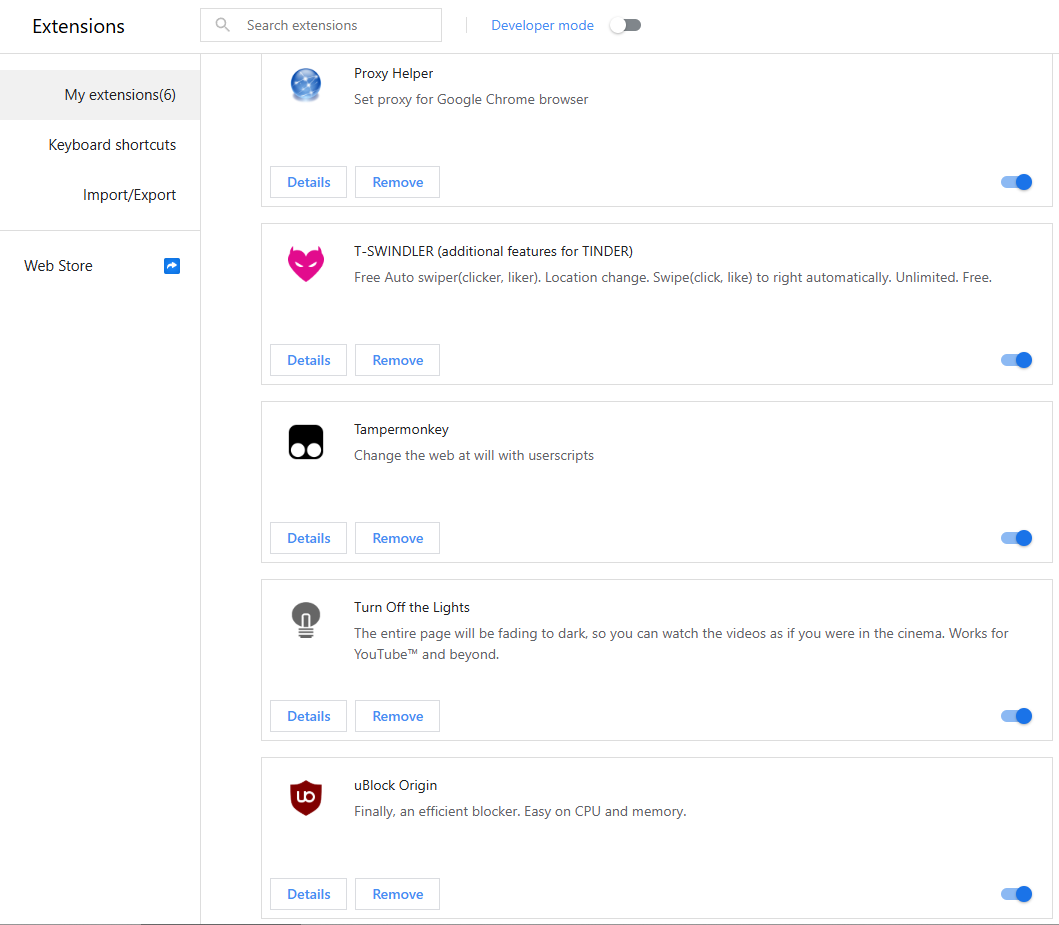Viewport: 1059px width, 925px height.
Task: Open Keyboard shortcuts section
Action: click(112, 145)
